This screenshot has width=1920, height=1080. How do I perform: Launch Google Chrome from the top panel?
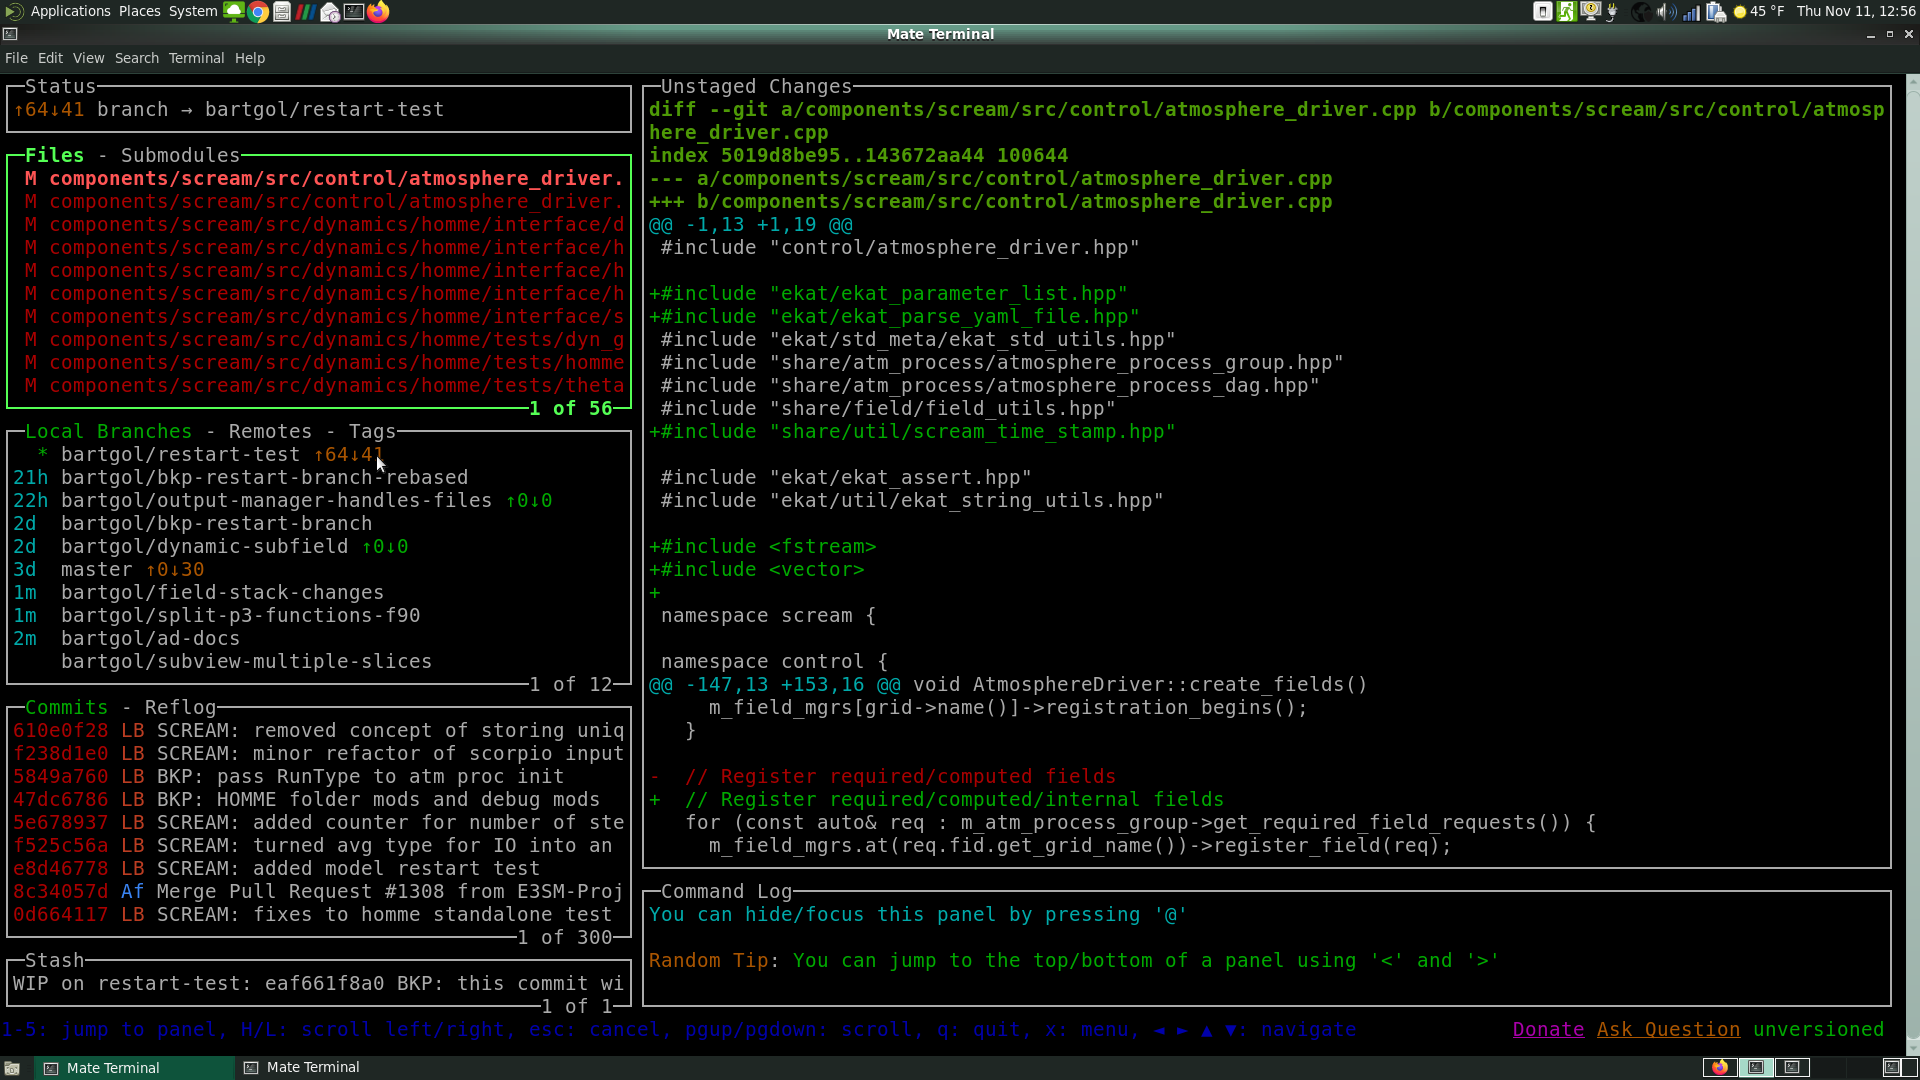[258, 12]
